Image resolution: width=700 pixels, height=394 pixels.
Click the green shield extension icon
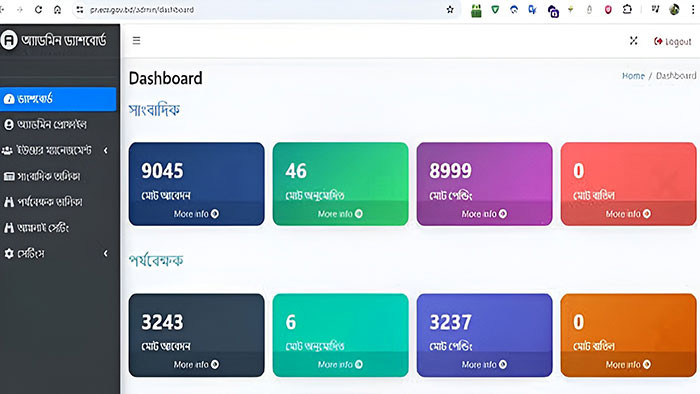[x=495, y=9]
